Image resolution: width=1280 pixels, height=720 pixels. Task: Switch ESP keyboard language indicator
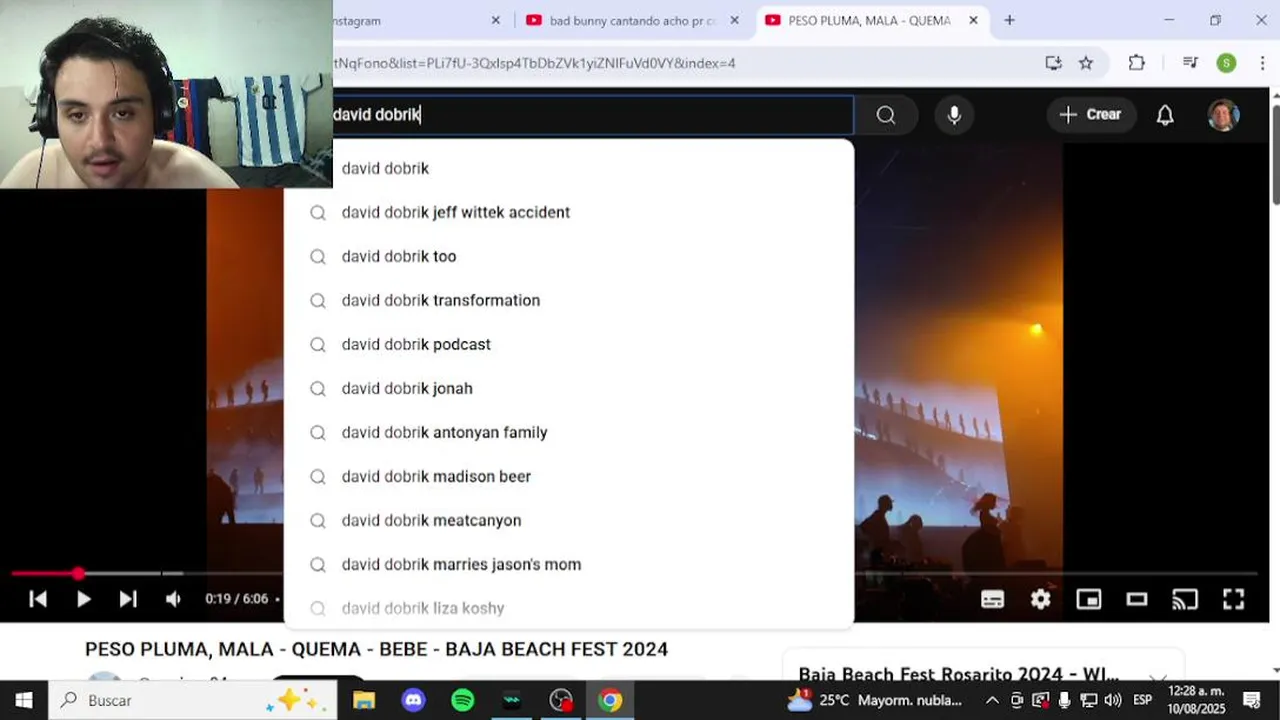pyautogui.click(x=1142, y=700)
